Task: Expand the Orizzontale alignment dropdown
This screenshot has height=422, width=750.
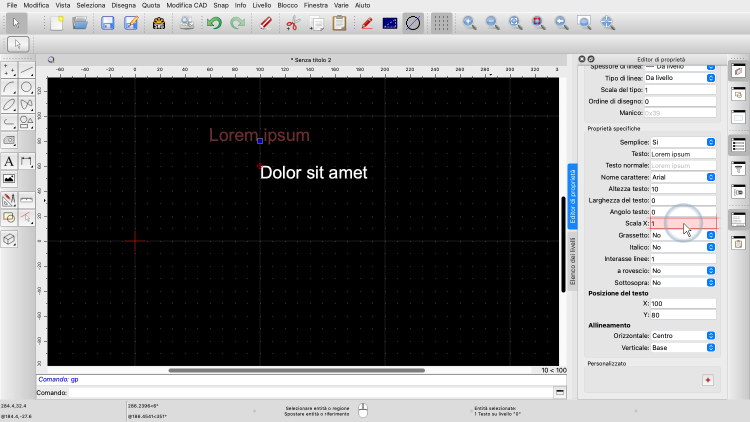Action: tap(683, 335)
